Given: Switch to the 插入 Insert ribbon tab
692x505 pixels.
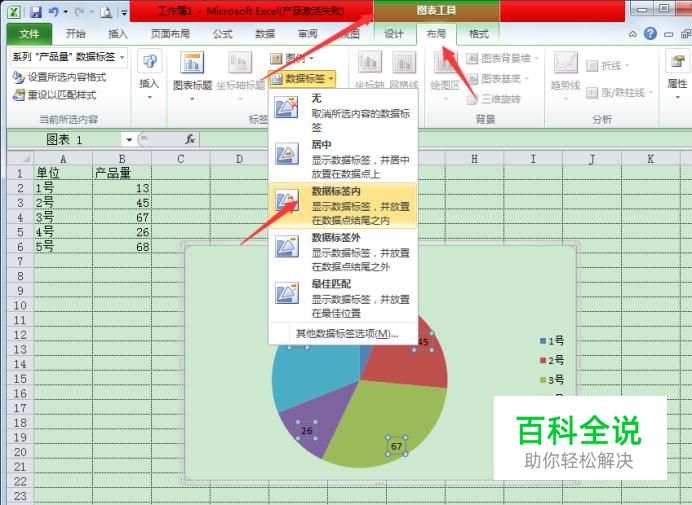Looking at the screenshot, I should [118, 34].
